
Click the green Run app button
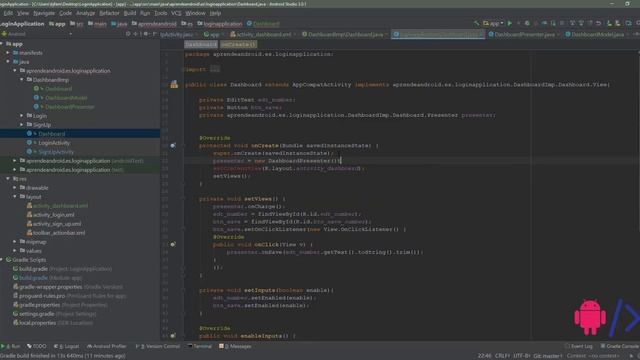[x=510, y=24]
